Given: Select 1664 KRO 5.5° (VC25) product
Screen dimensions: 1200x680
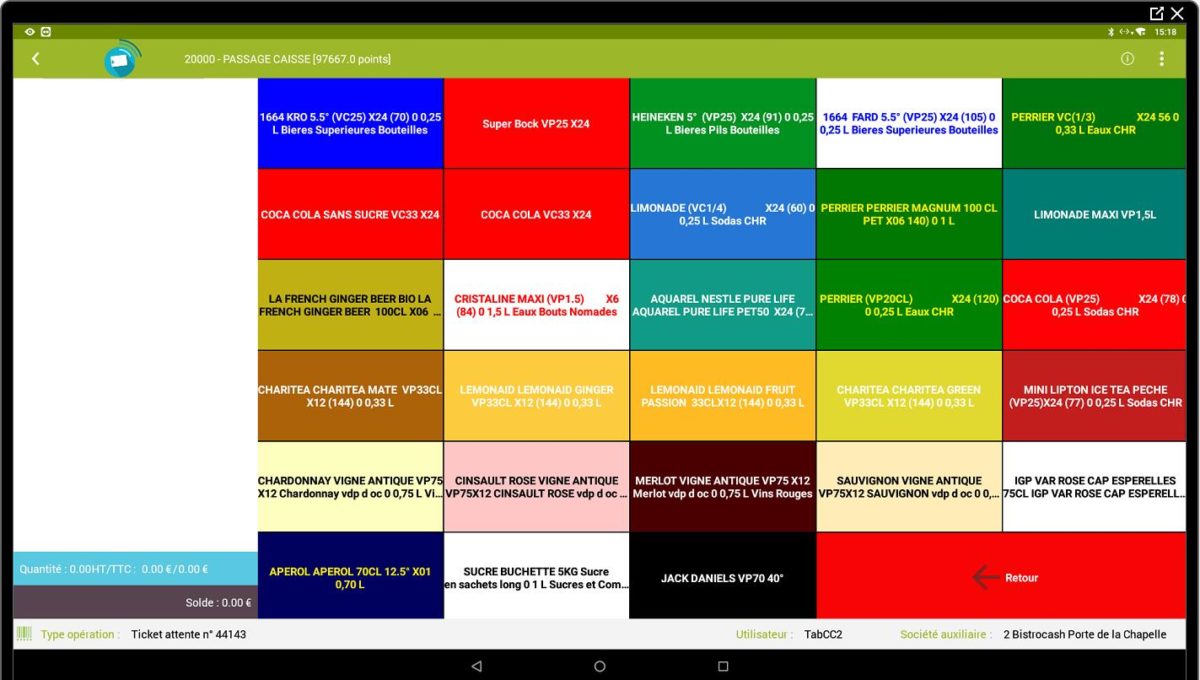Looking at the screenshot, I should point(350,123).
